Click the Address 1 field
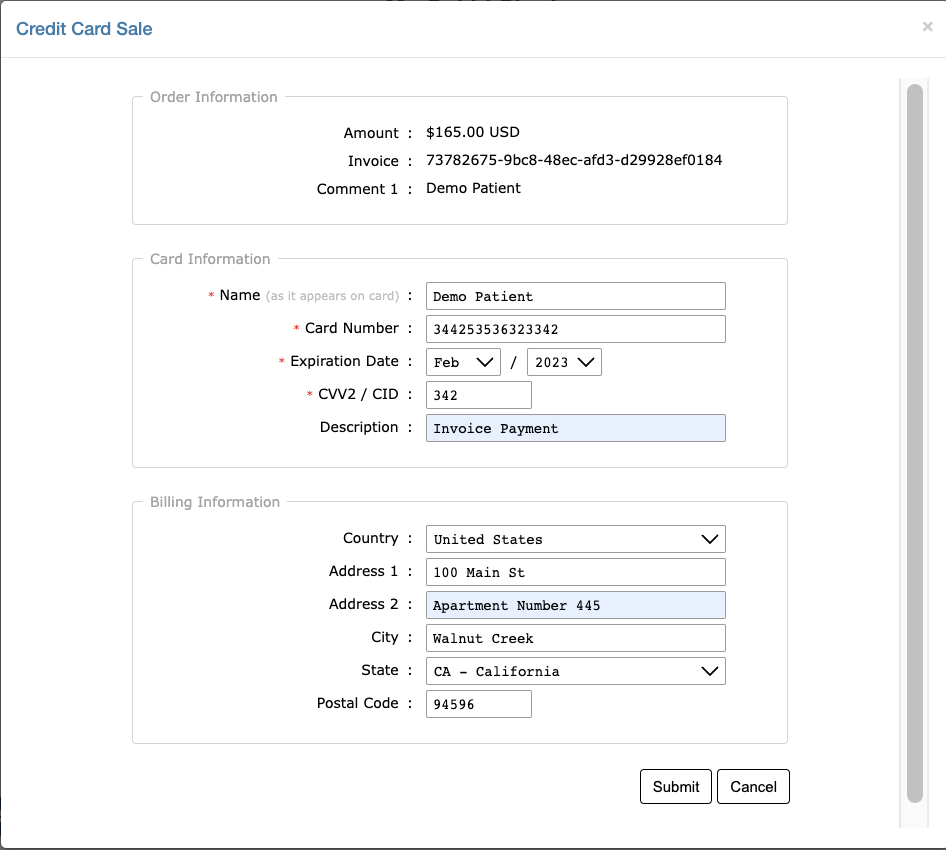Viewport: 946px width, 850px height. point(576,572)
